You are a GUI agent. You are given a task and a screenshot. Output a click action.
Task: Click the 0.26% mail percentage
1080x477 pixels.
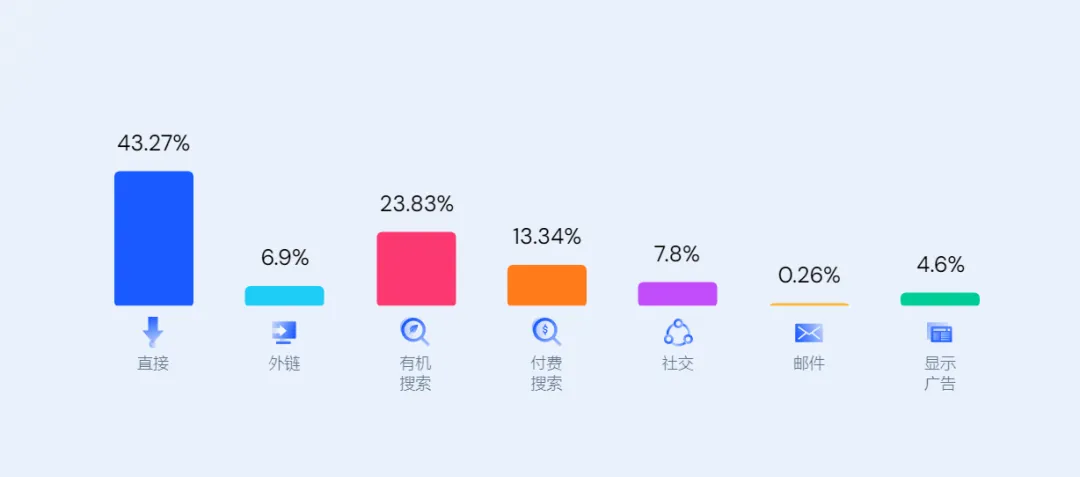(x=809, y=276)
